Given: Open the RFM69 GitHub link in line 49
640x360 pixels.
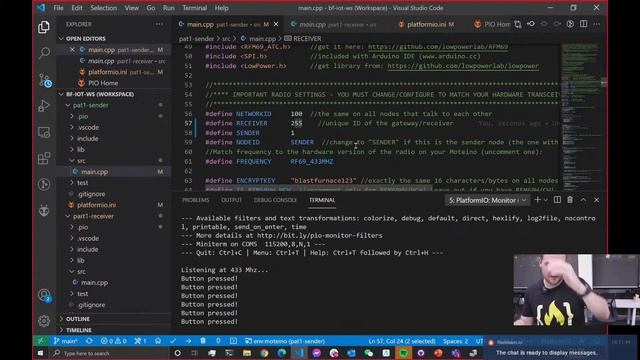Looking at the screenshot, I should point(438,47).
